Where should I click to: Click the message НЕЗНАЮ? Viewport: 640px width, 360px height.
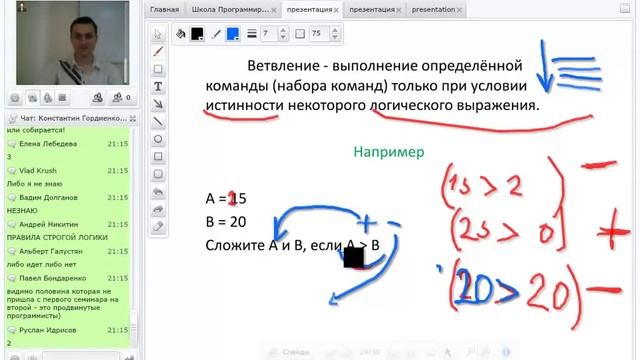(22, 211)
